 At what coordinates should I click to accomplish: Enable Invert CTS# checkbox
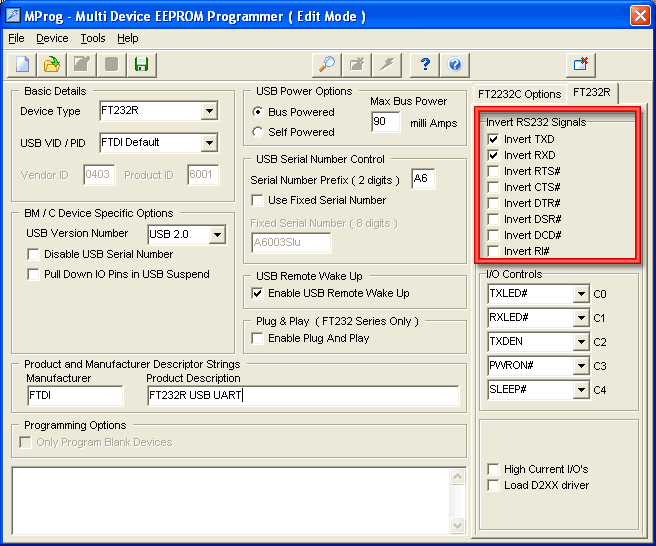[493, 187]
